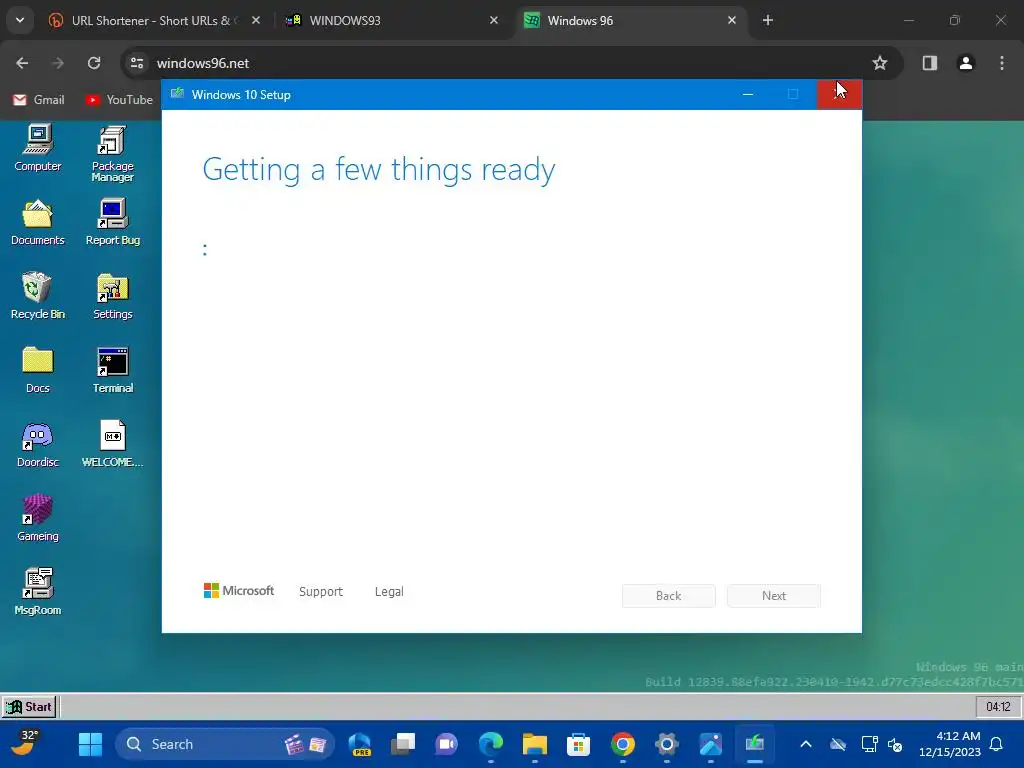The width and height of the screenshot is (1024, 768).
Task: Switch to the URL Shortener browser tab
Action: [x=153, y=21]
